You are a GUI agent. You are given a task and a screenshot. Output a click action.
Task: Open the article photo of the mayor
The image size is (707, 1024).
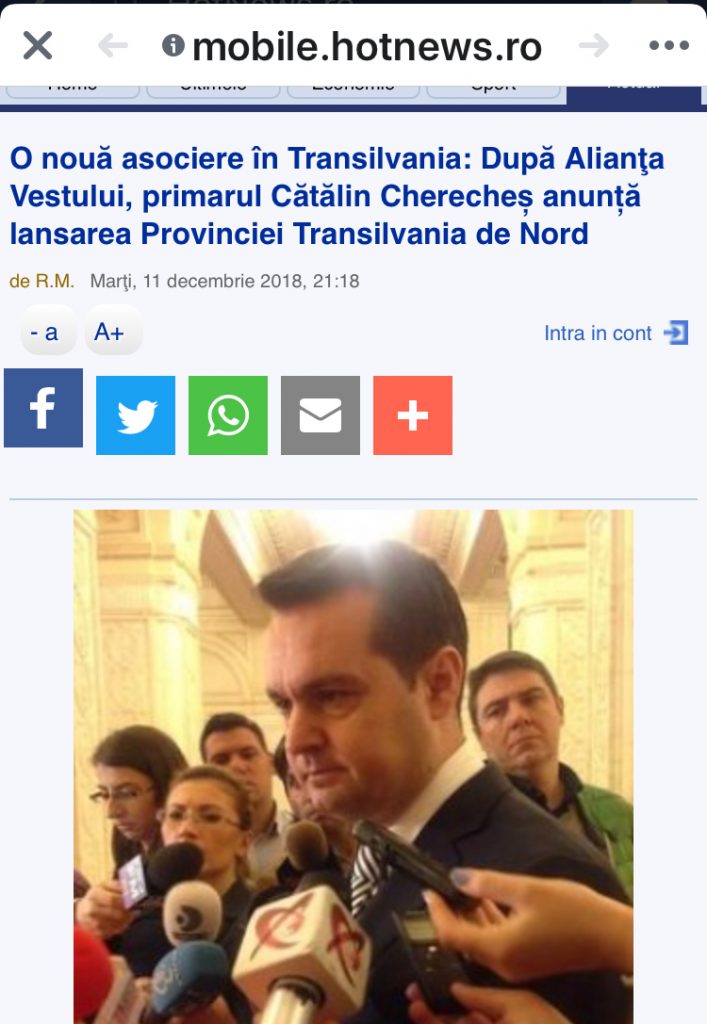(353, 767)
